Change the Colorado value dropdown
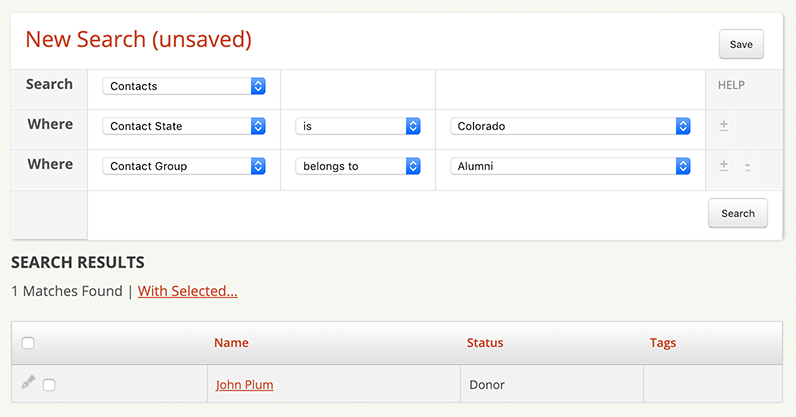The height and width of the screenshot is (417, 796). tap(570, 126)
